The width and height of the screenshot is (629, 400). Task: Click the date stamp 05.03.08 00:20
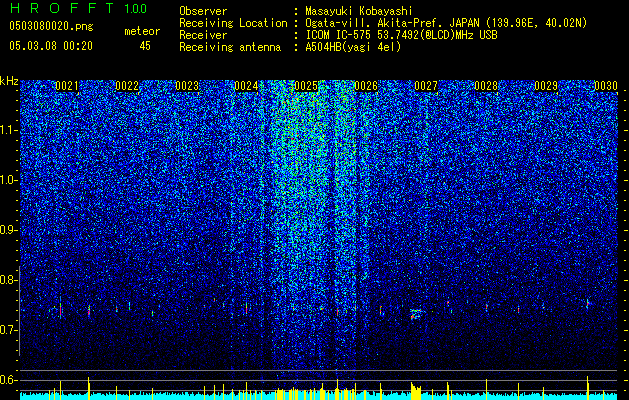pyautogui.click(x=51, y=46)
